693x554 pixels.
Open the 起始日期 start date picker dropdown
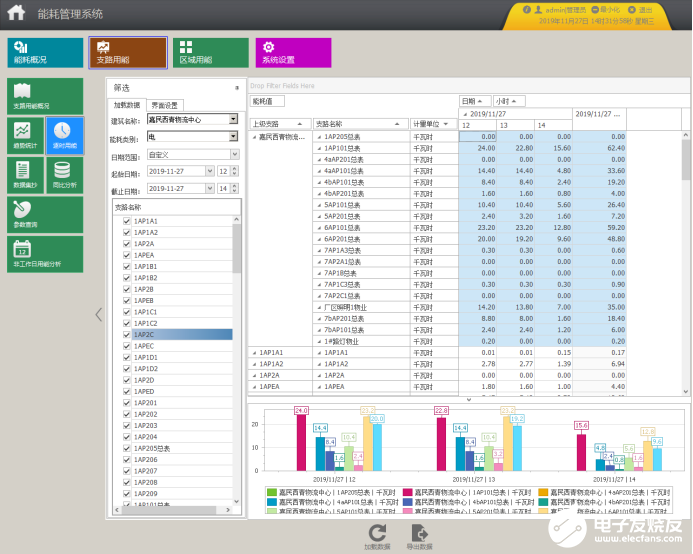coord(208,171)
